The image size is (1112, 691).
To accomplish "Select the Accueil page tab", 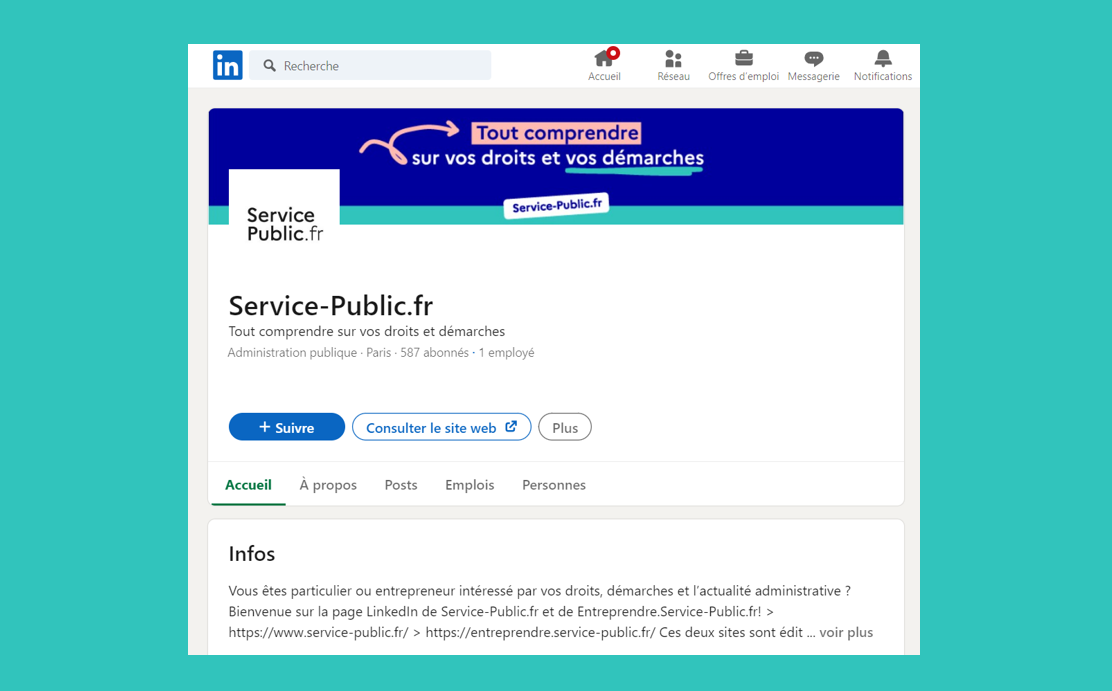I will point(248,485).
